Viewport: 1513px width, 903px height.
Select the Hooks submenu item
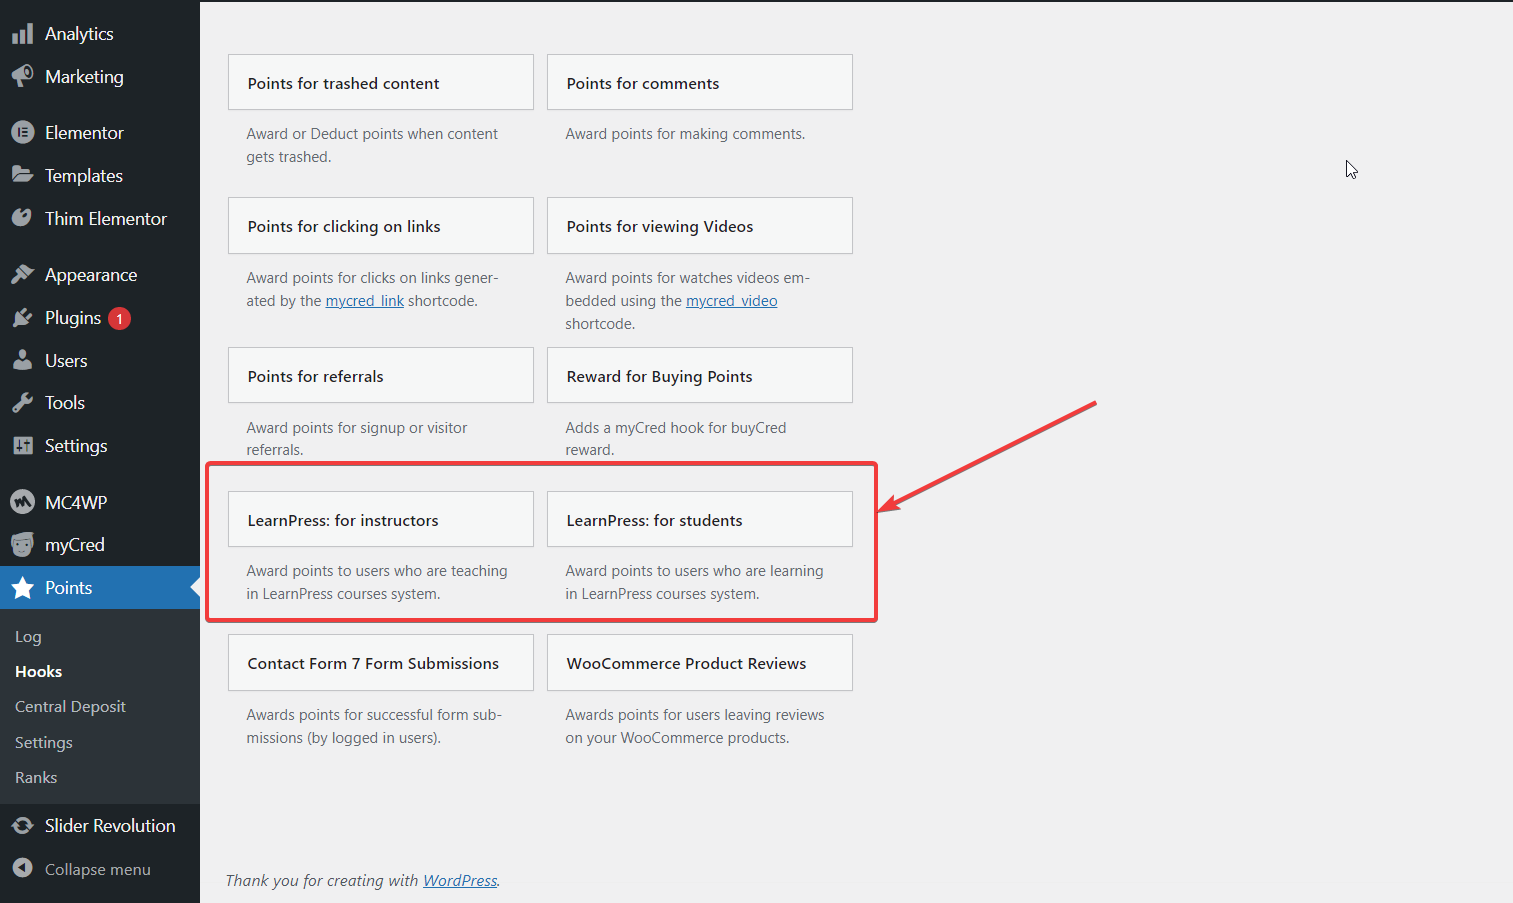(38, 672)
